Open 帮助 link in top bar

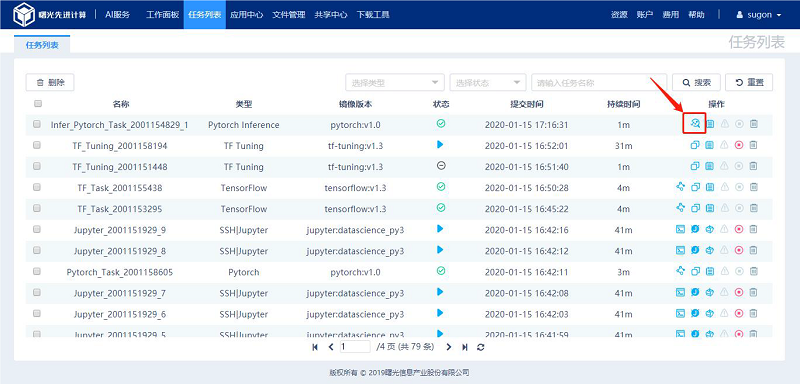pos(696,15)
